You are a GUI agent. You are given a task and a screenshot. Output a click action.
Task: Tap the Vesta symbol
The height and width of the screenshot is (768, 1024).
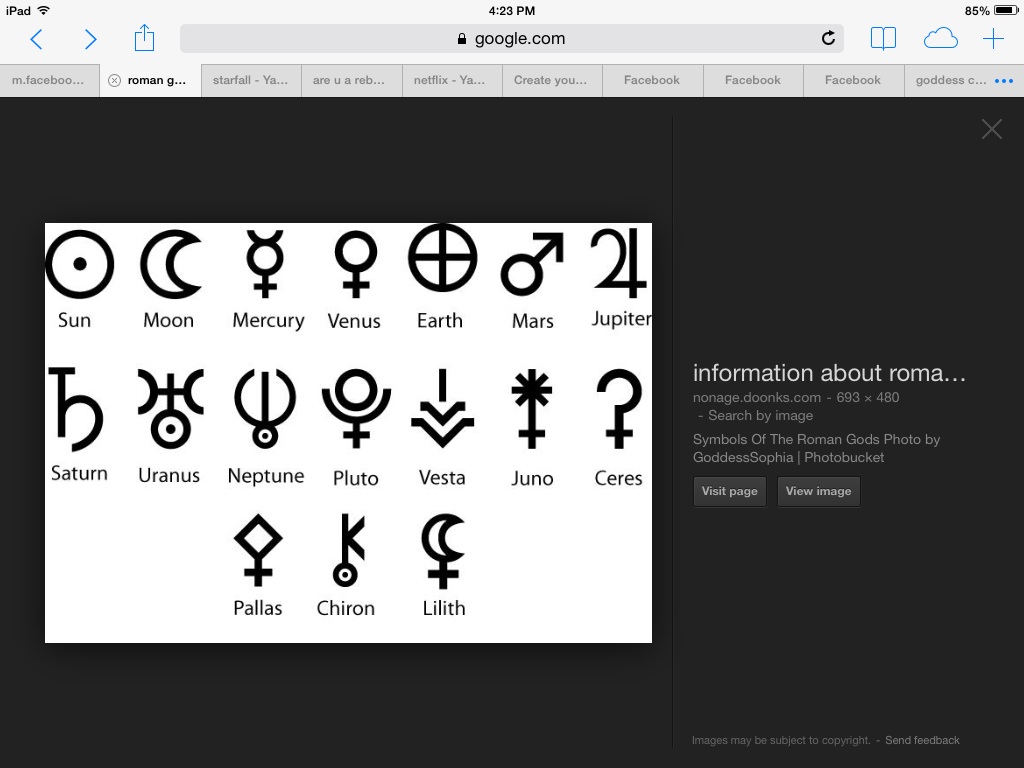(442, 409)
